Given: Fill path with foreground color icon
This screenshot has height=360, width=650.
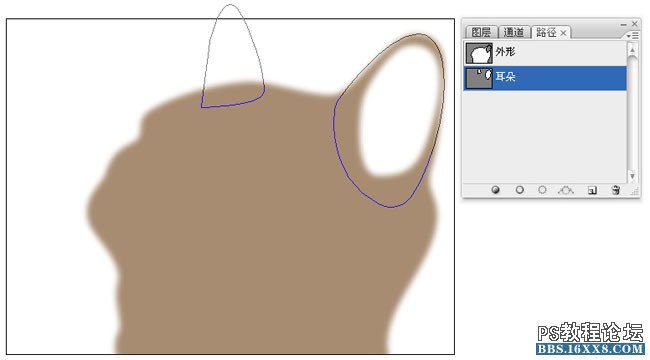Looking at the screenshot, I should pyautogui.click(x=495, y=190).
